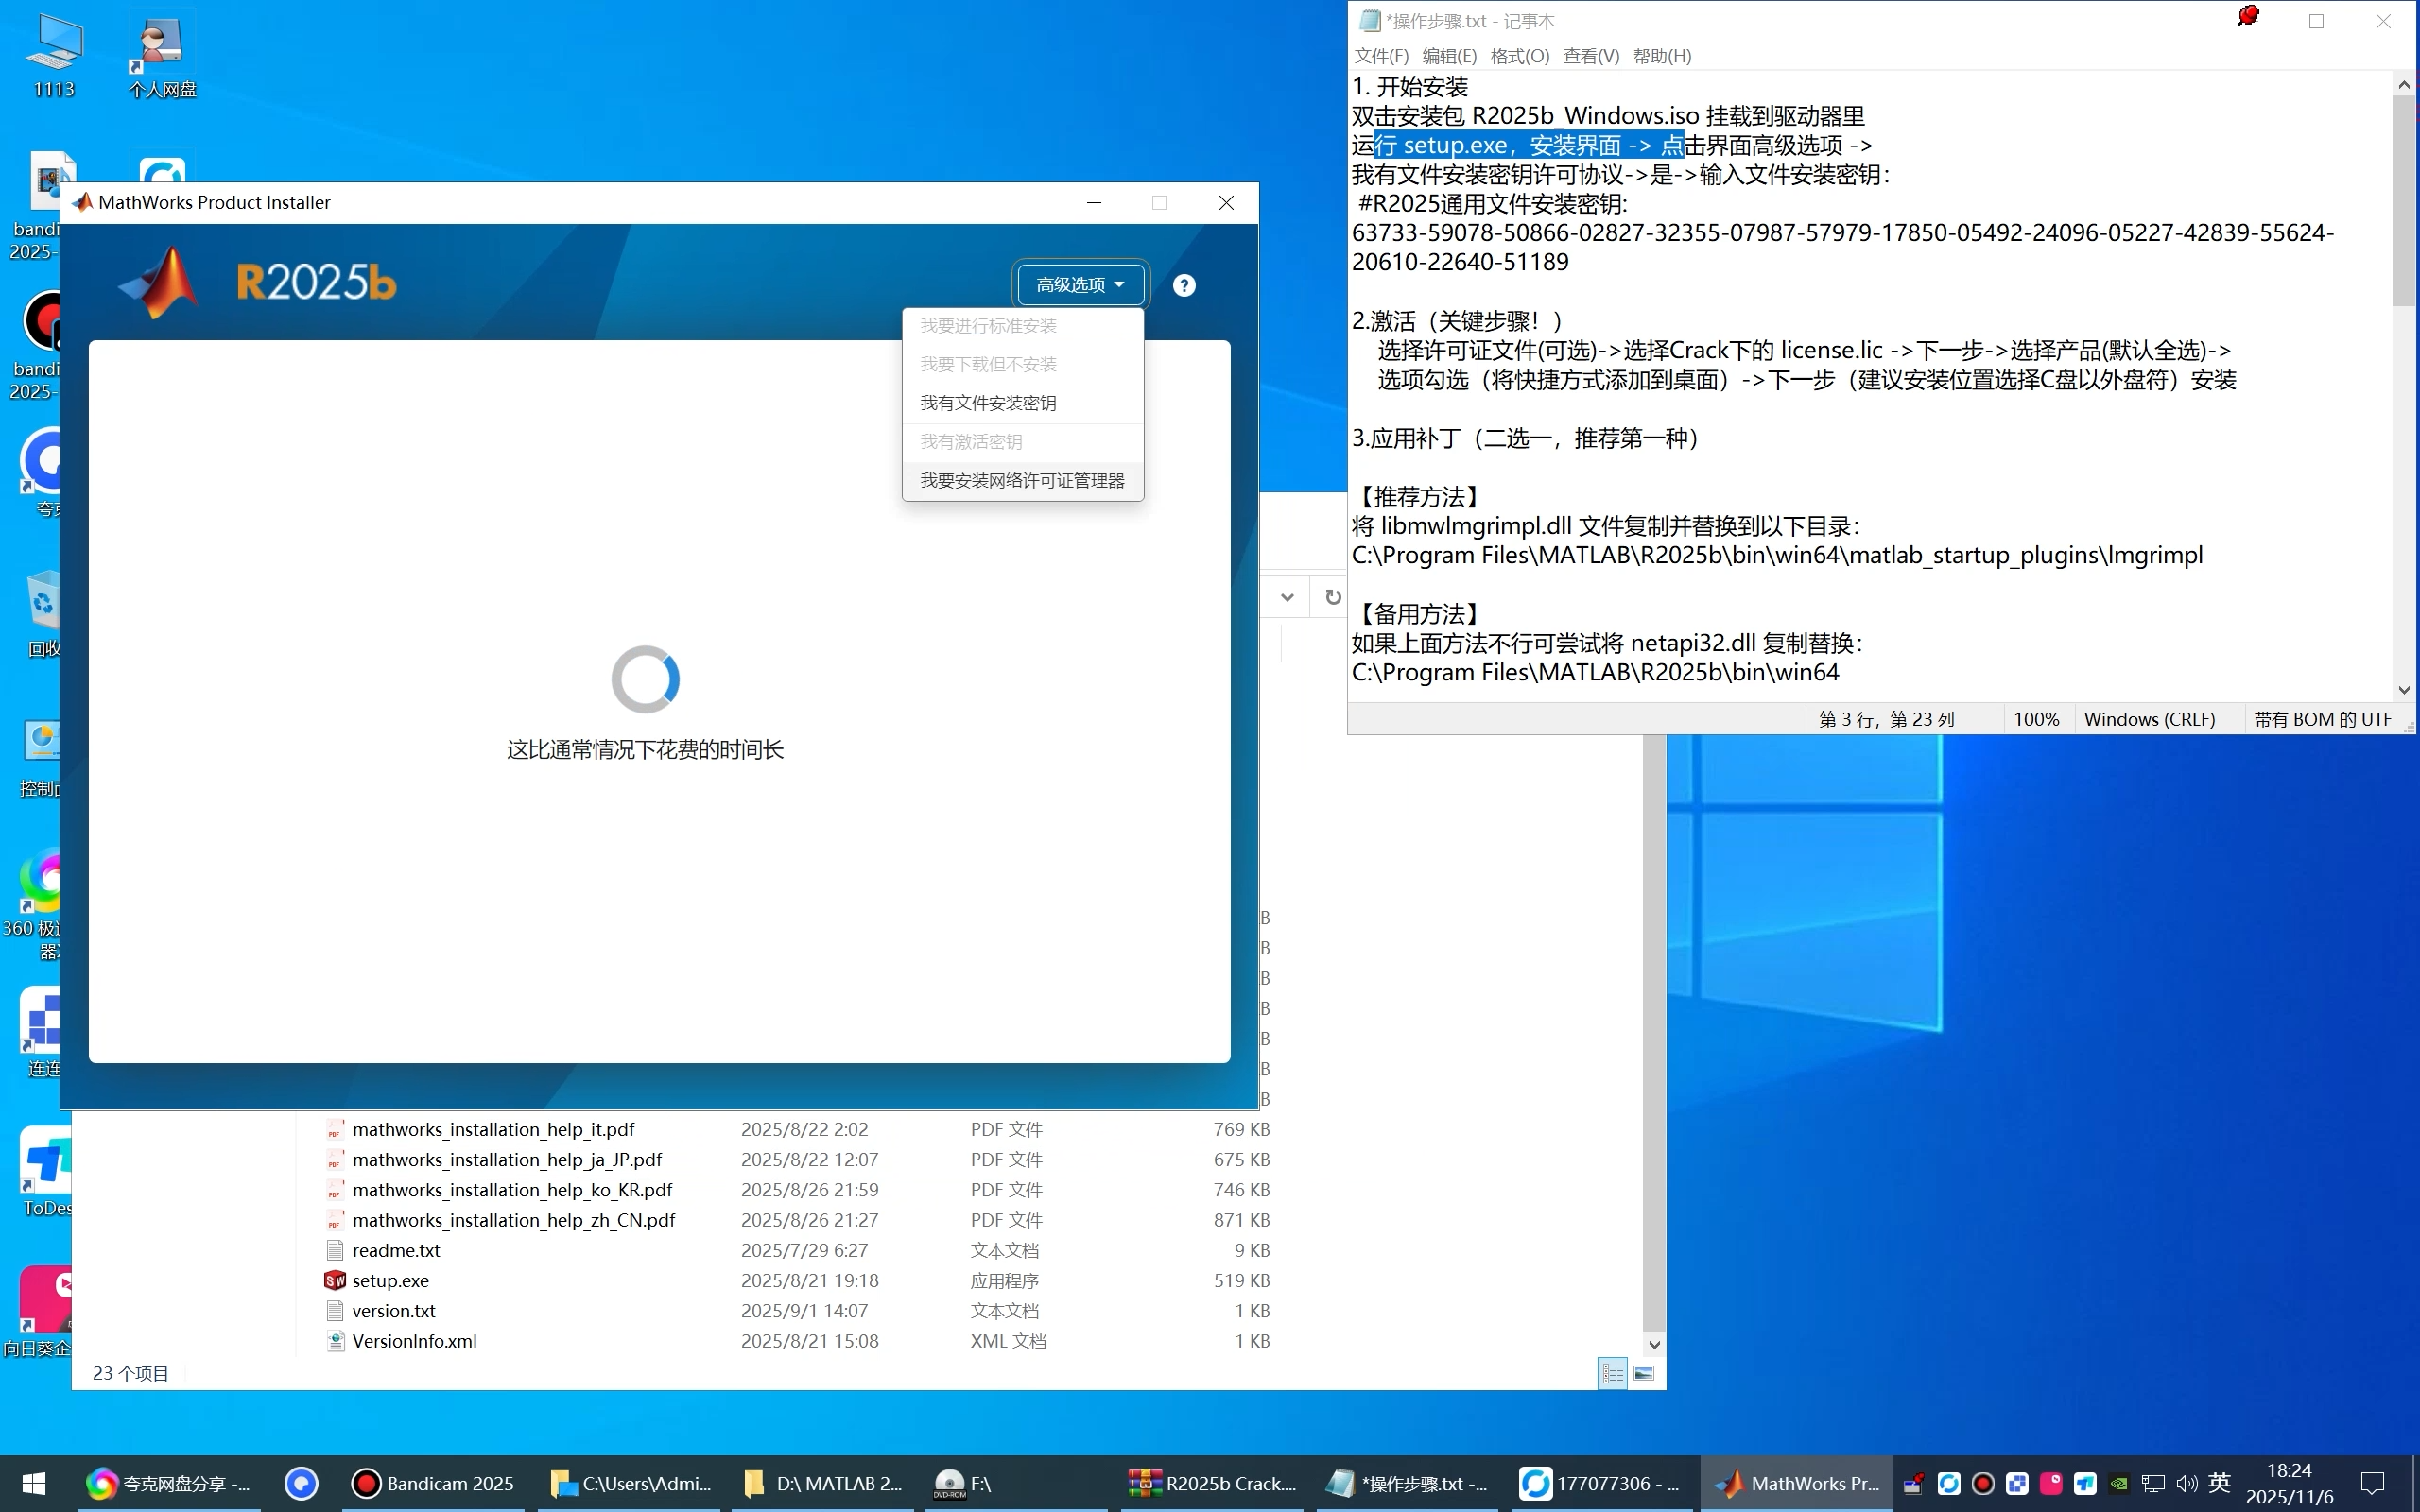Switch to R2025b Crack taskbar window
This screenshot has width=2420, height=1512.
point(1212,1483)
